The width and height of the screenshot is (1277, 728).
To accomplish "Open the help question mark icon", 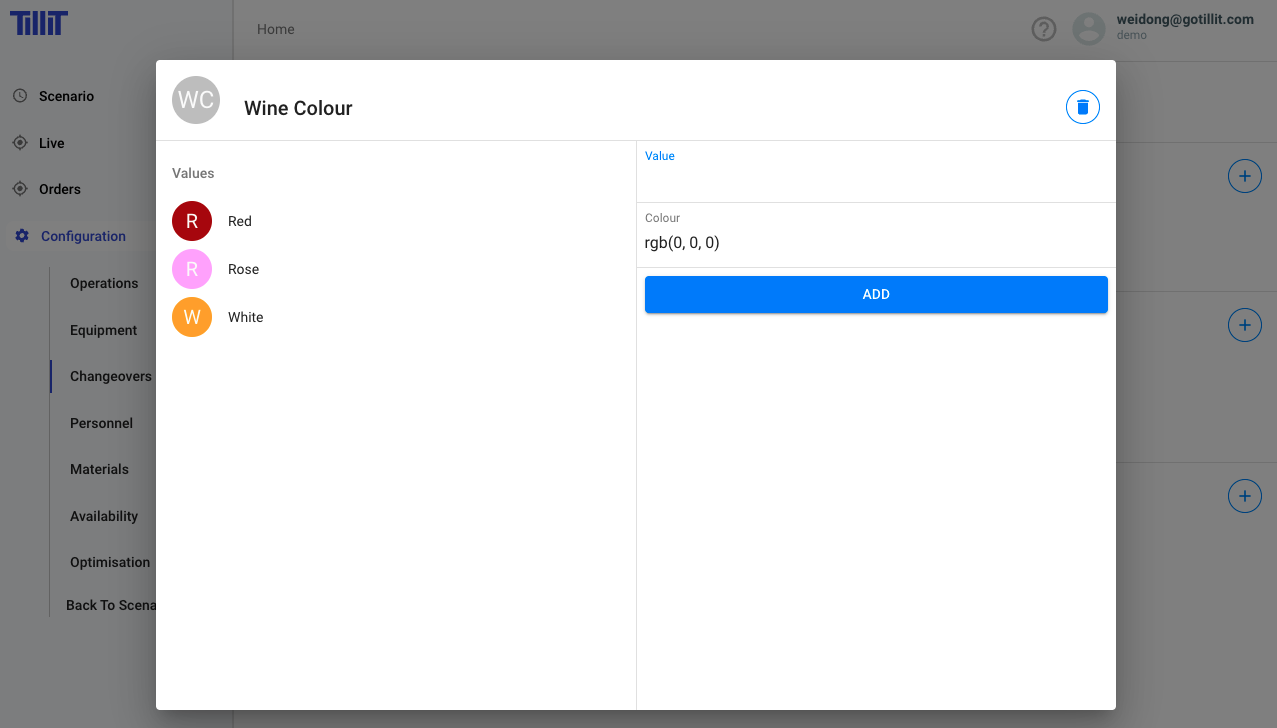I will (x=1043, y=29).
